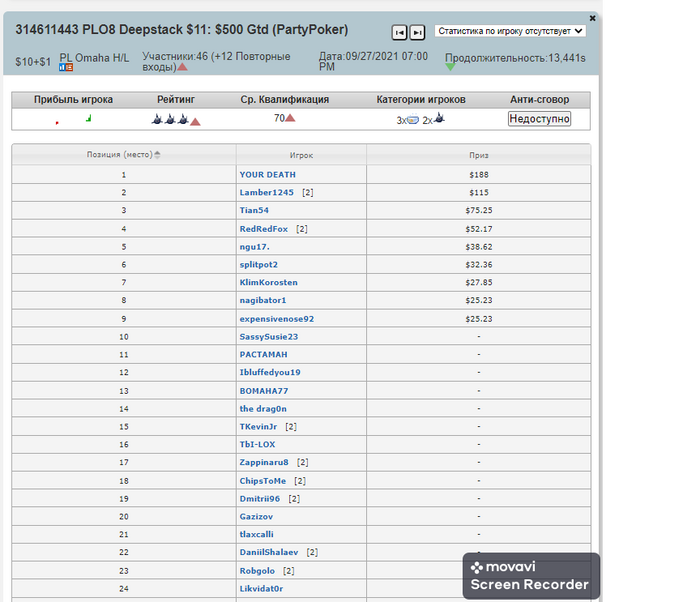Click the fish player category icon
Image resolution: width=700 pixels, height=602 pixels.
(x=413, y=119)
